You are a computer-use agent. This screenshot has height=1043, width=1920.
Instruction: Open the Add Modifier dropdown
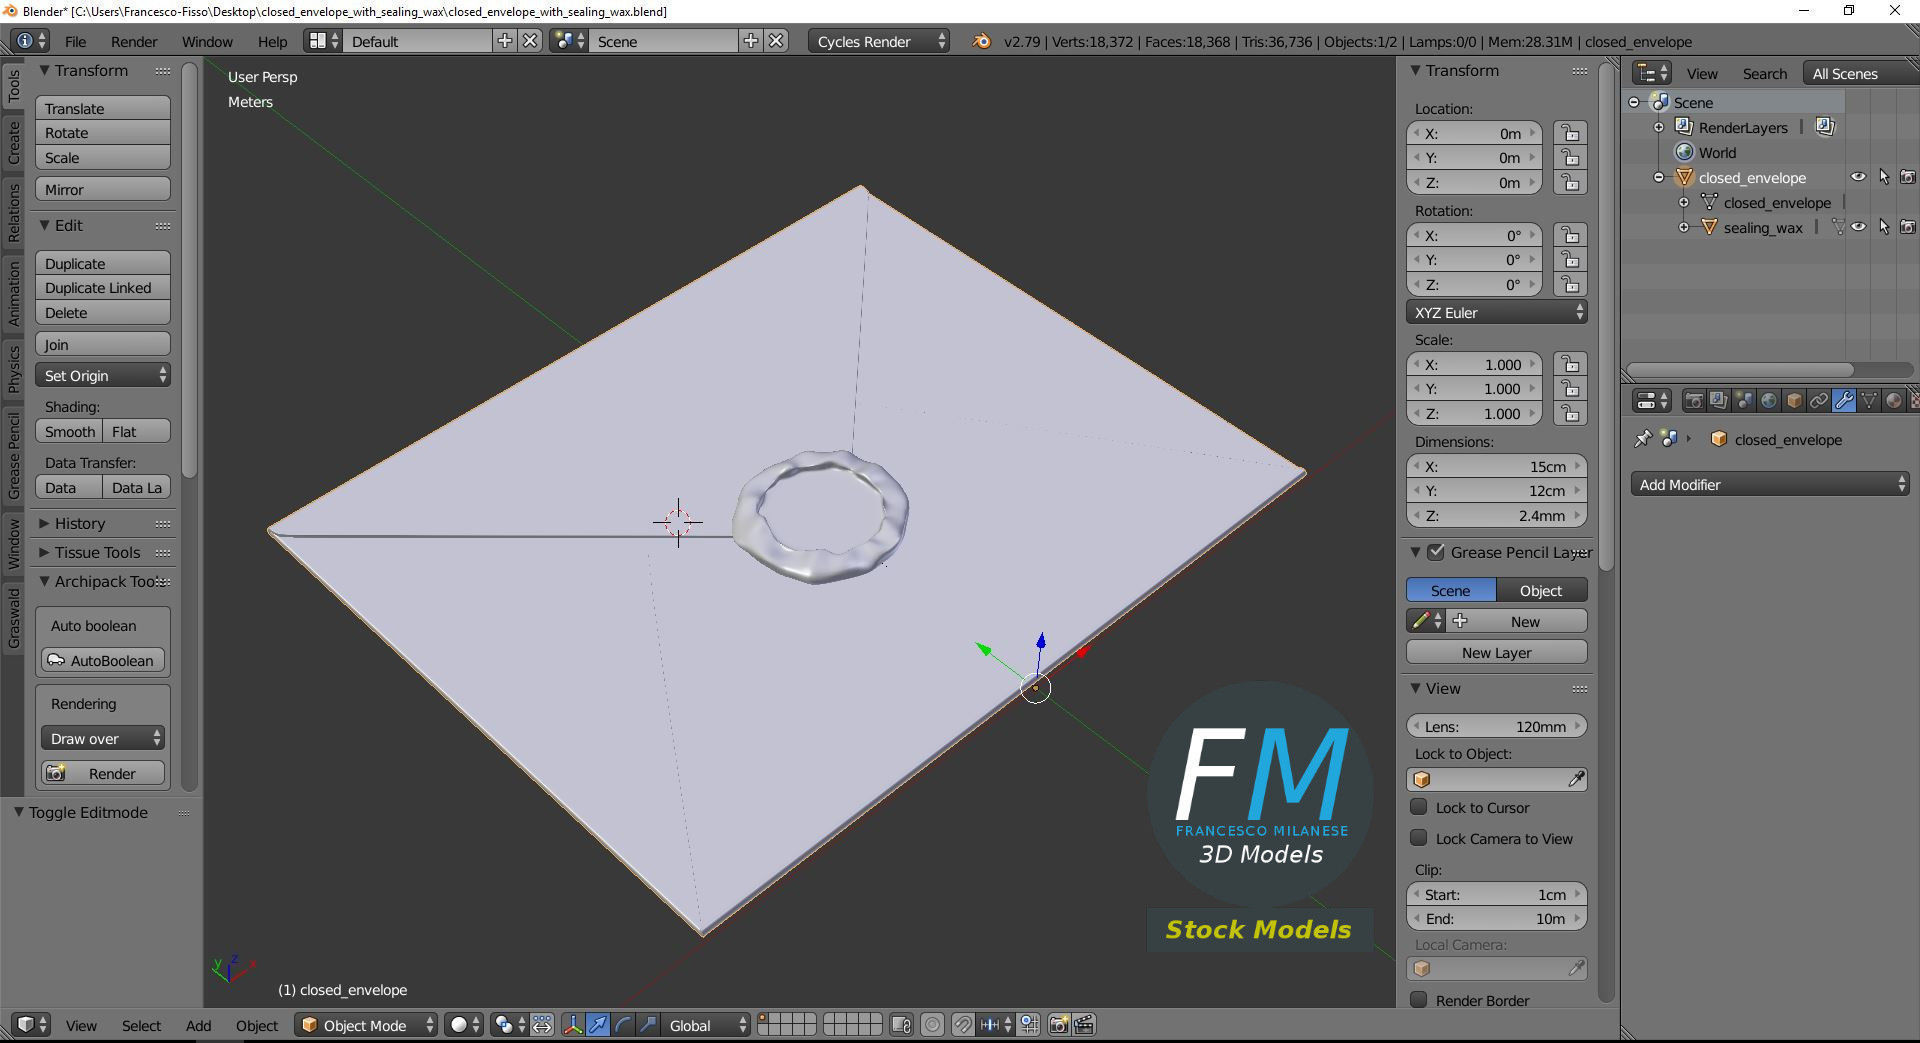pos(1770,484)
